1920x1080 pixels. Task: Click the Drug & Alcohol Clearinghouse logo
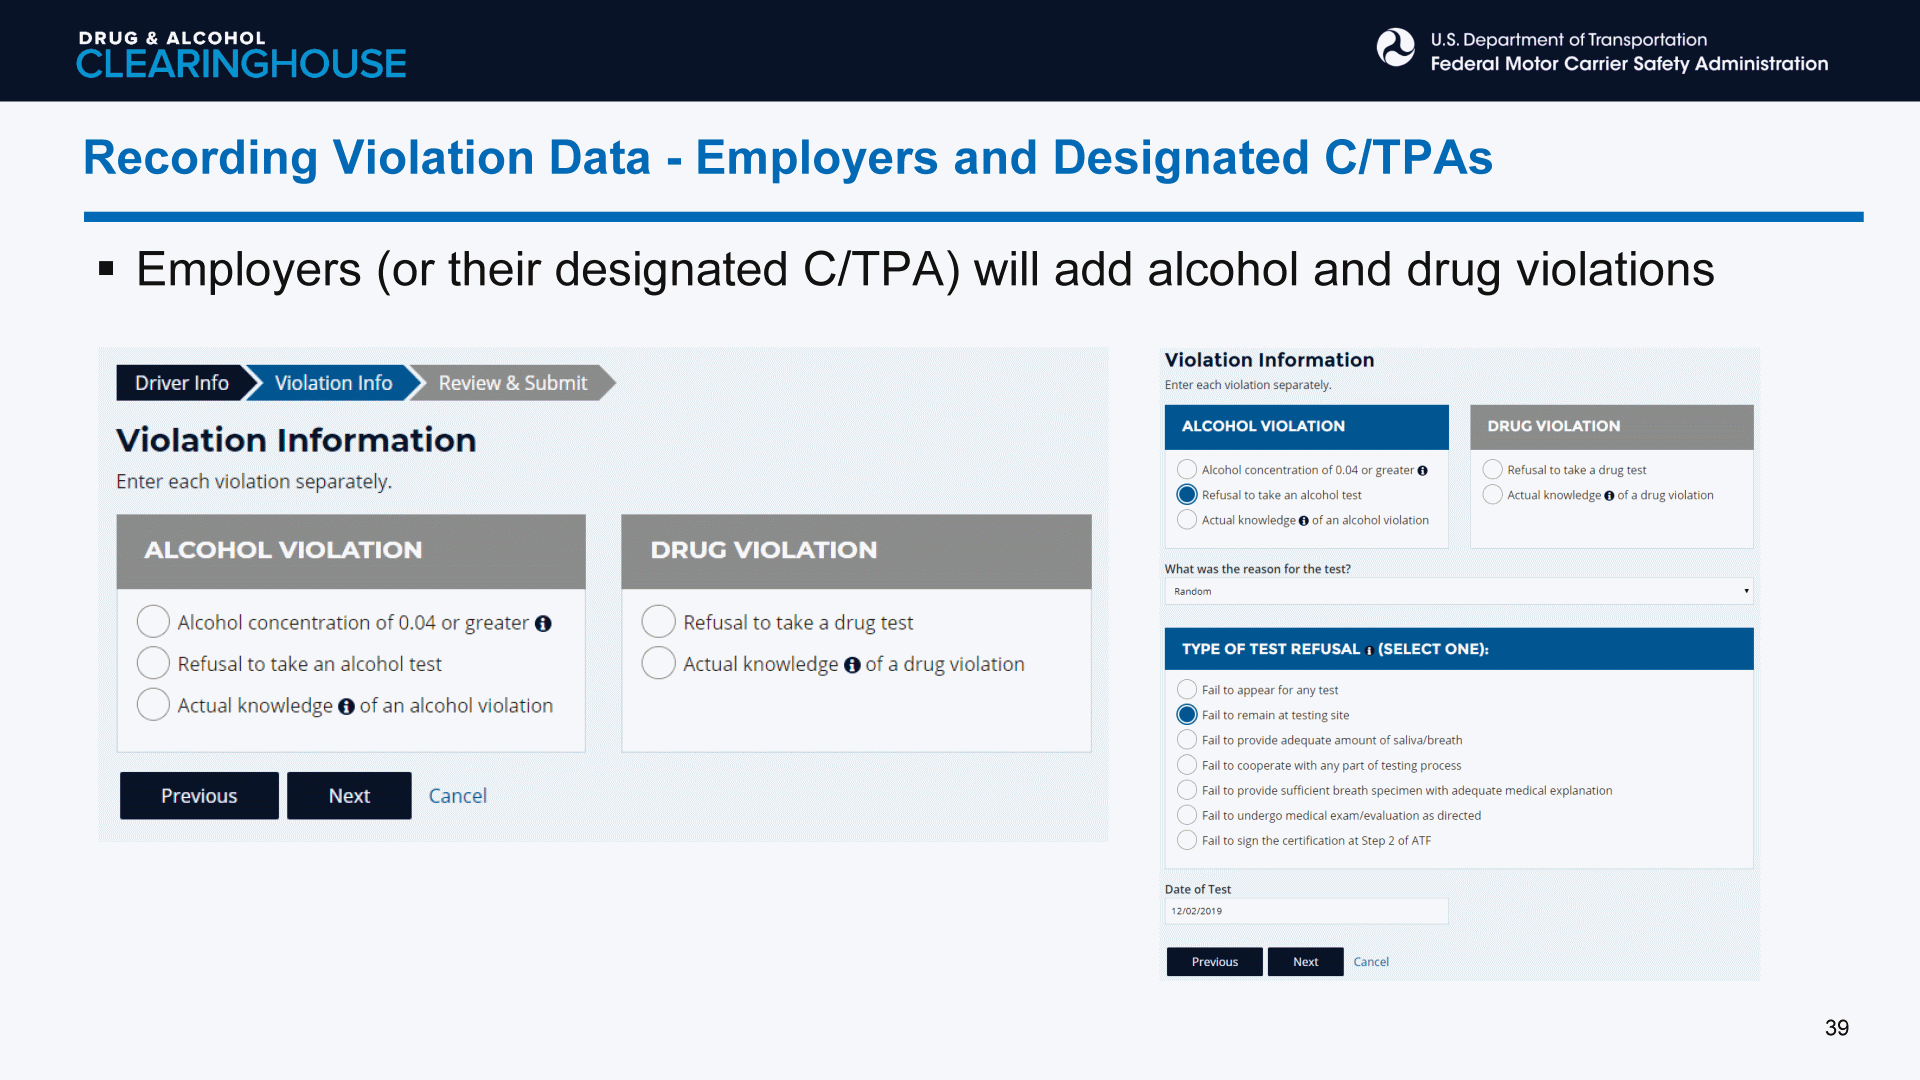tap(241, 54)
